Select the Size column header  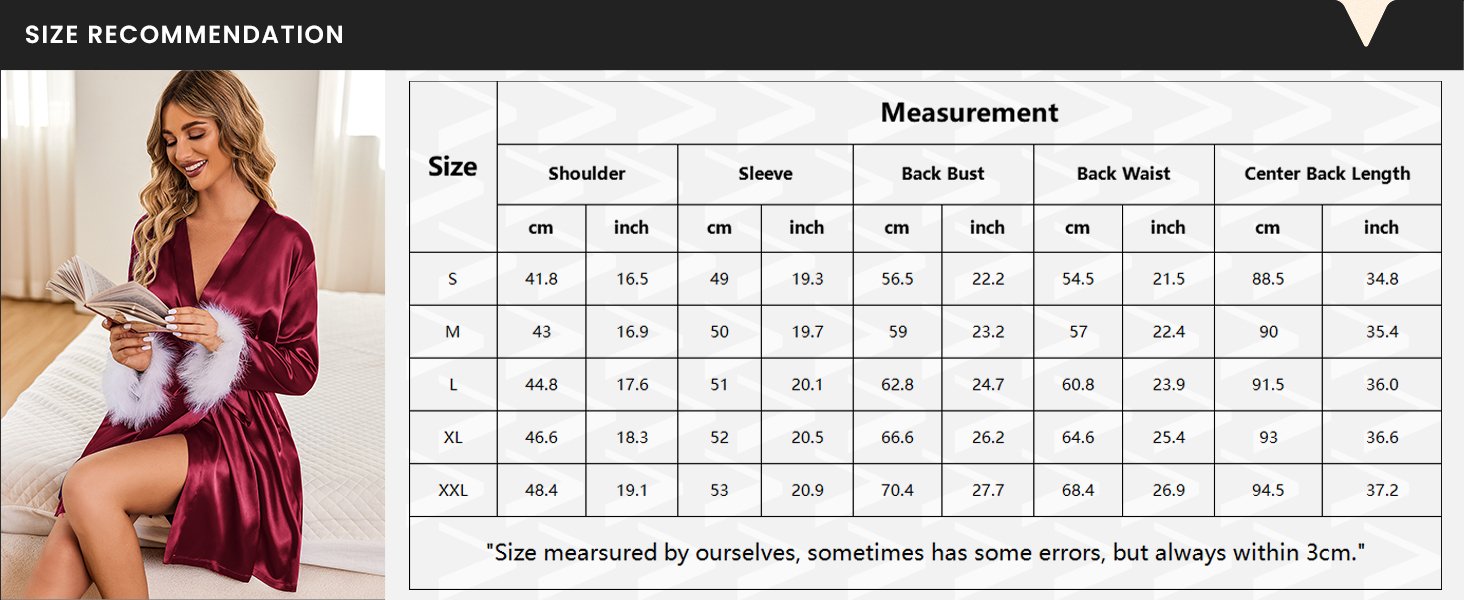pyautogui.click(x=453, y=167)
